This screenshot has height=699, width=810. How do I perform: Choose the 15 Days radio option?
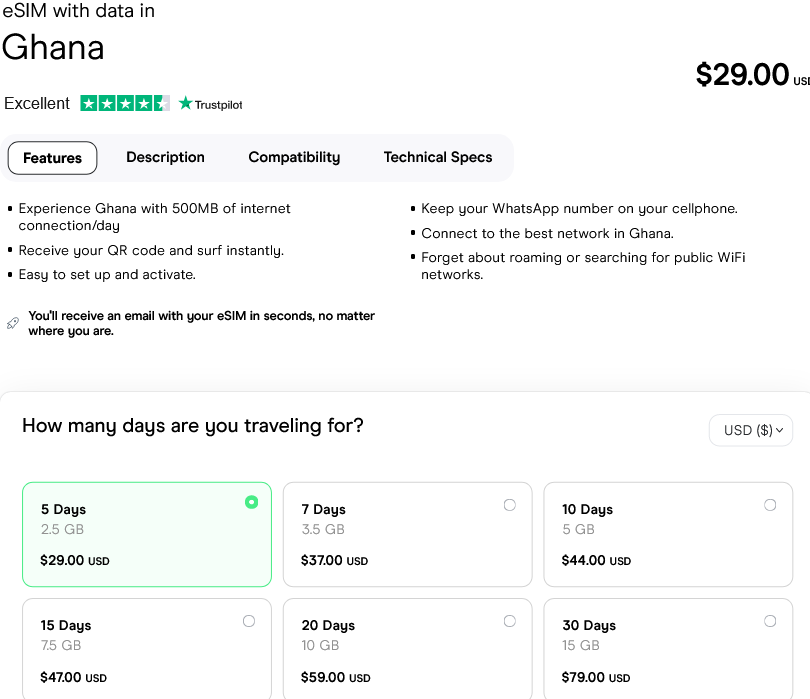249,621
